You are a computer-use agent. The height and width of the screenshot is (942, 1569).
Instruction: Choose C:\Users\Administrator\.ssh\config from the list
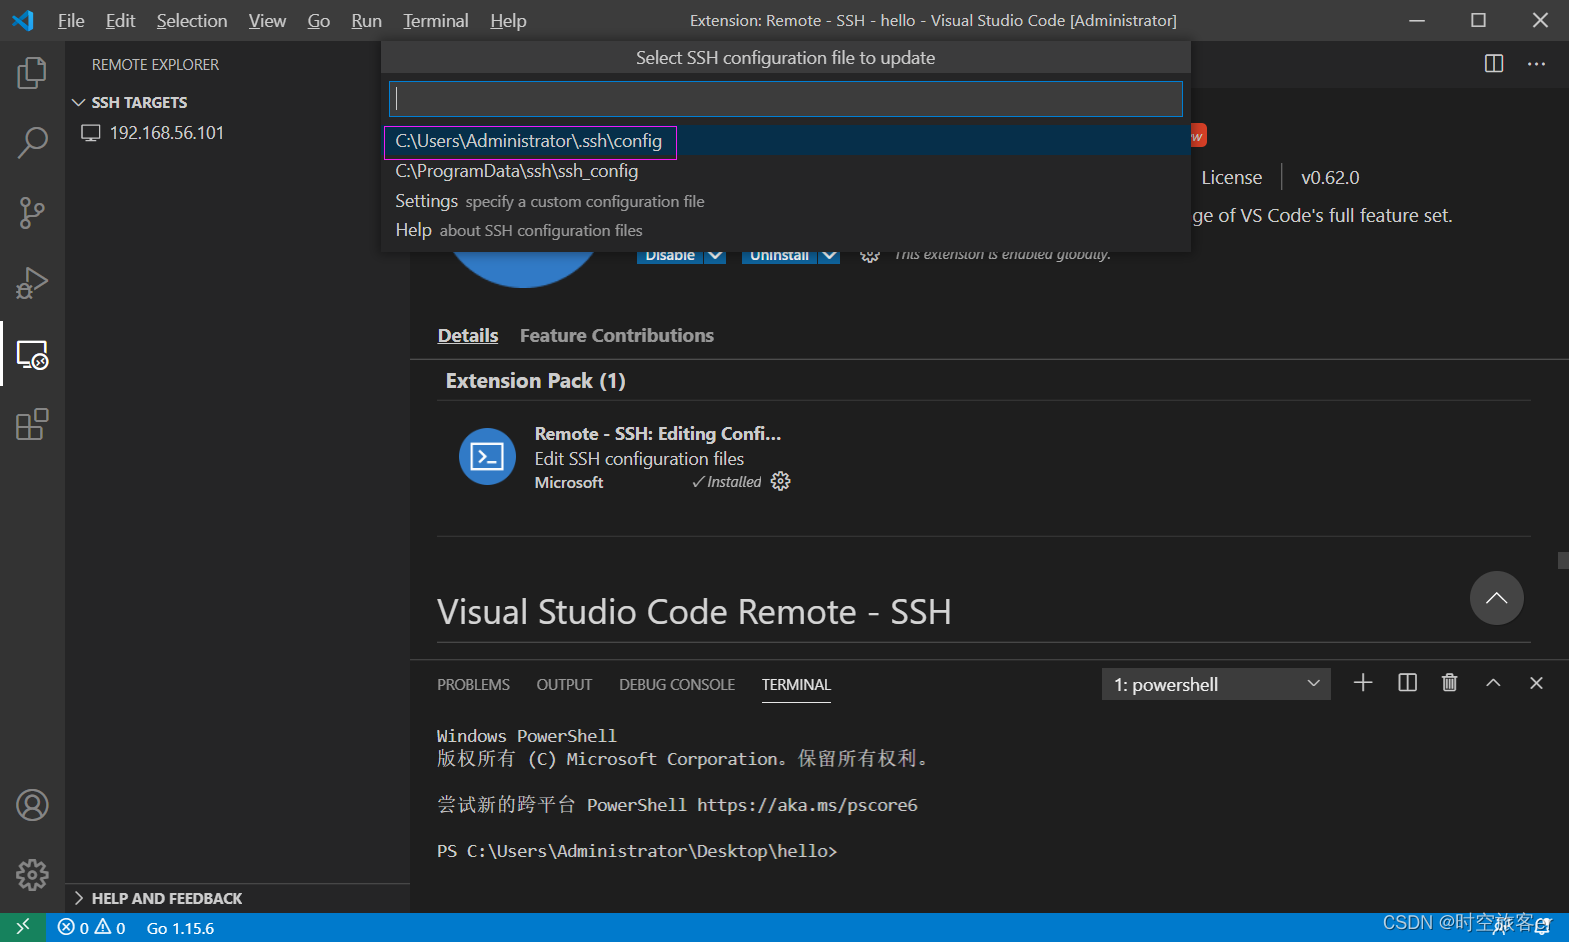tap(786, 141)
